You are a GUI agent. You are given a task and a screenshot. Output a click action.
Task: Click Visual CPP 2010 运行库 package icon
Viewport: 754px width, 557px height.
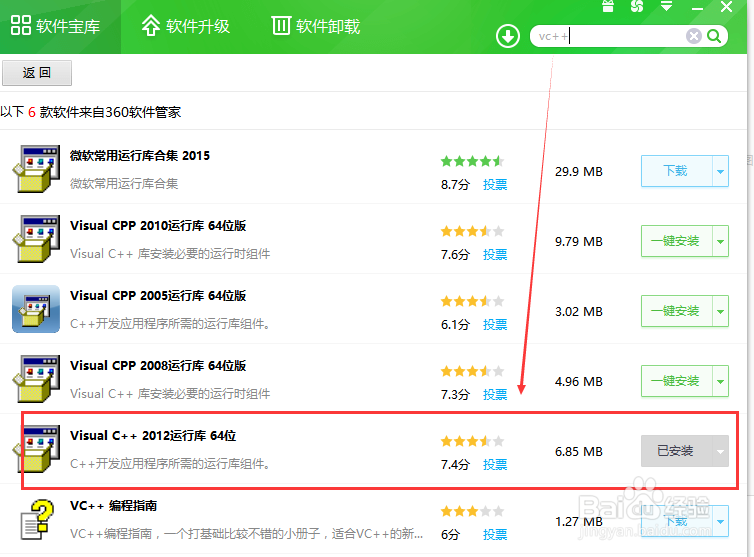coord(37,239)
